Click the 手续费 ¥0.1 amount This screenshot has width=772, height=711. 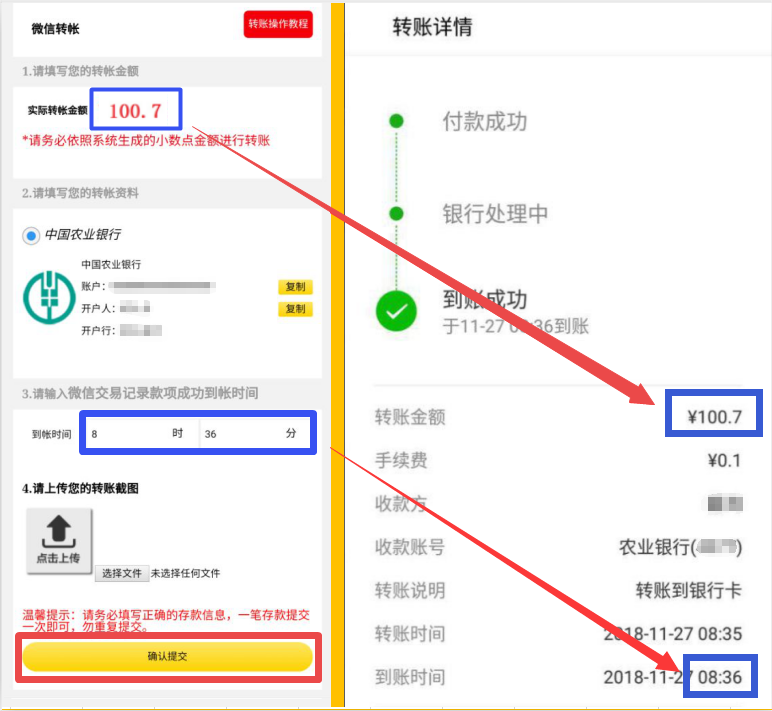[x=724, y=460]
